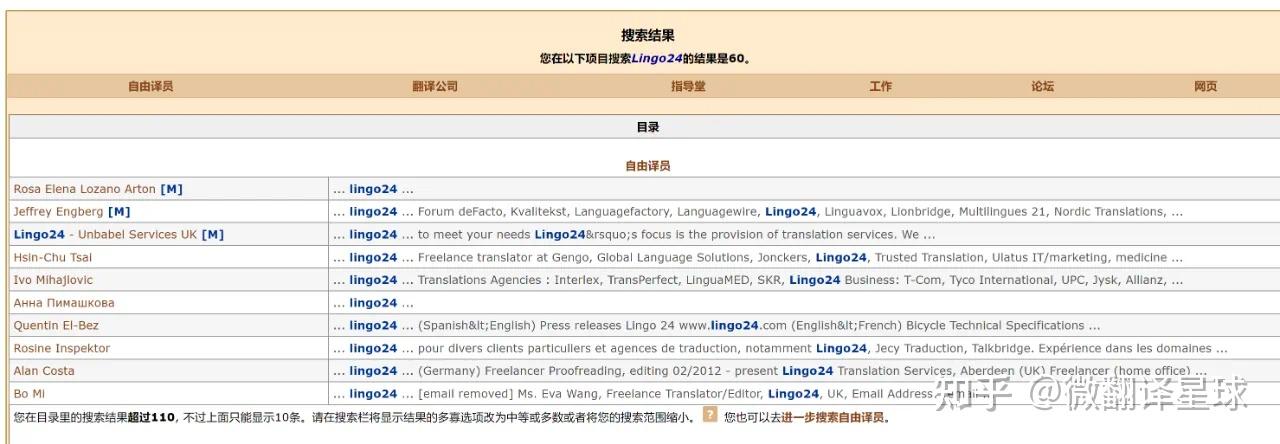Switch to the 翻译公司 tab

click(x=435, y=87)
